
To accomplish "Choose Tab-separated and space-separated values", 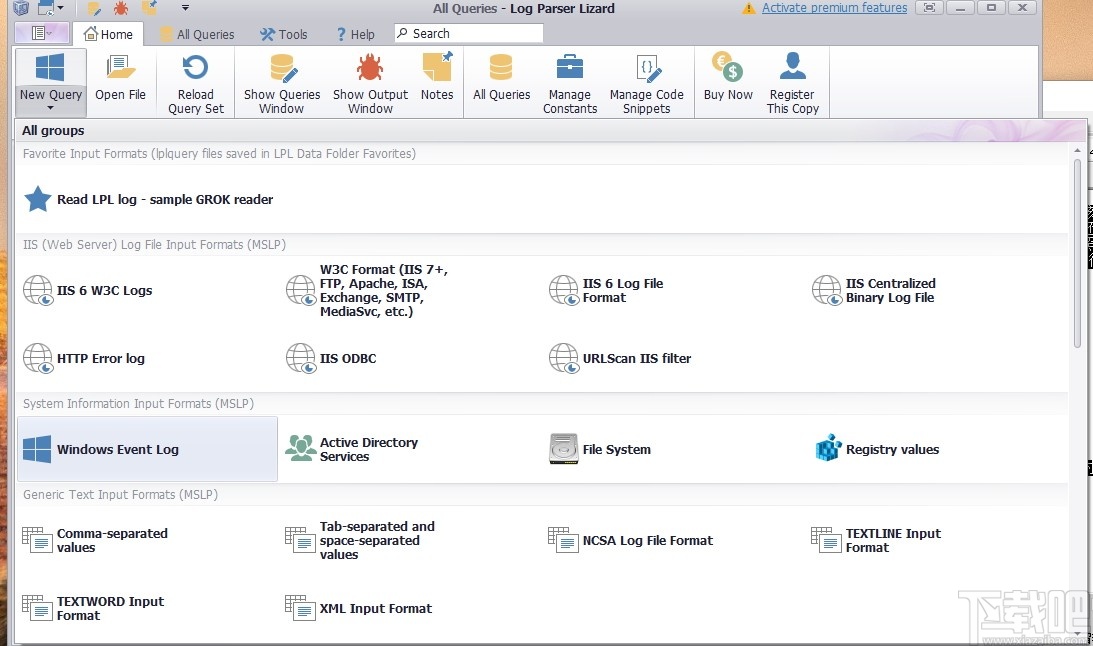I will point(411,540).
